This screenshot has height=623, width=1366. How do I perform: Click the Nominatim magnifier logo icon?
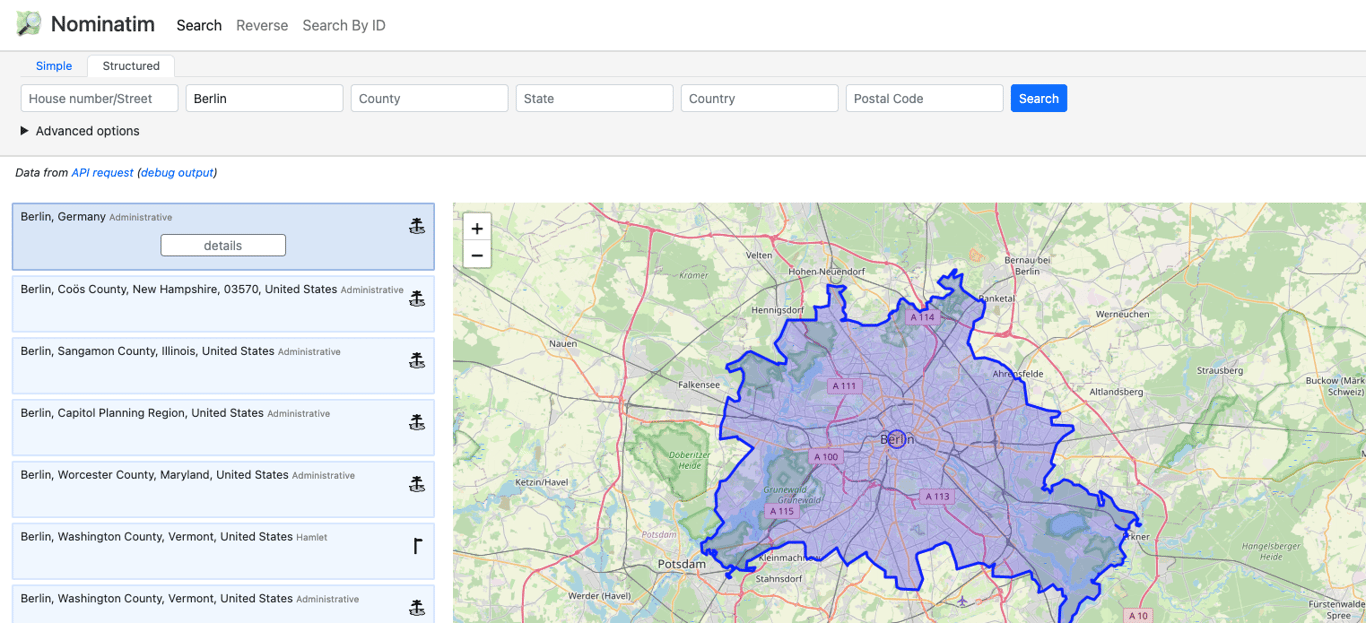(29, 24)
